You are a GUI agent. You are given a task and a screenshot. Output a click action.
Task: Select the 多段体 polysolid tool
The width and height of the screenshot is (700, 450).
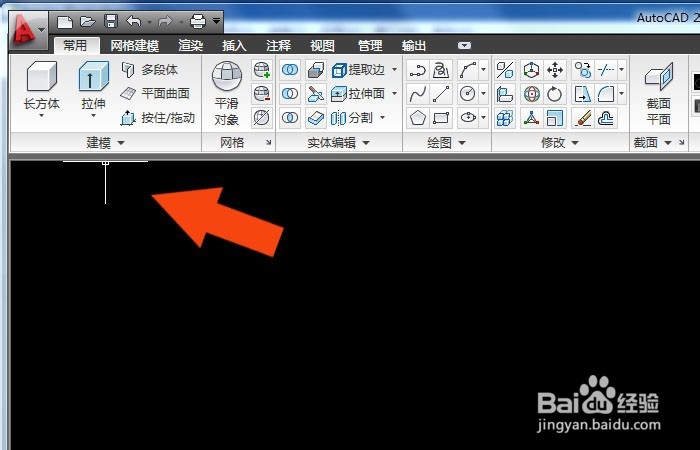[150, 70]
